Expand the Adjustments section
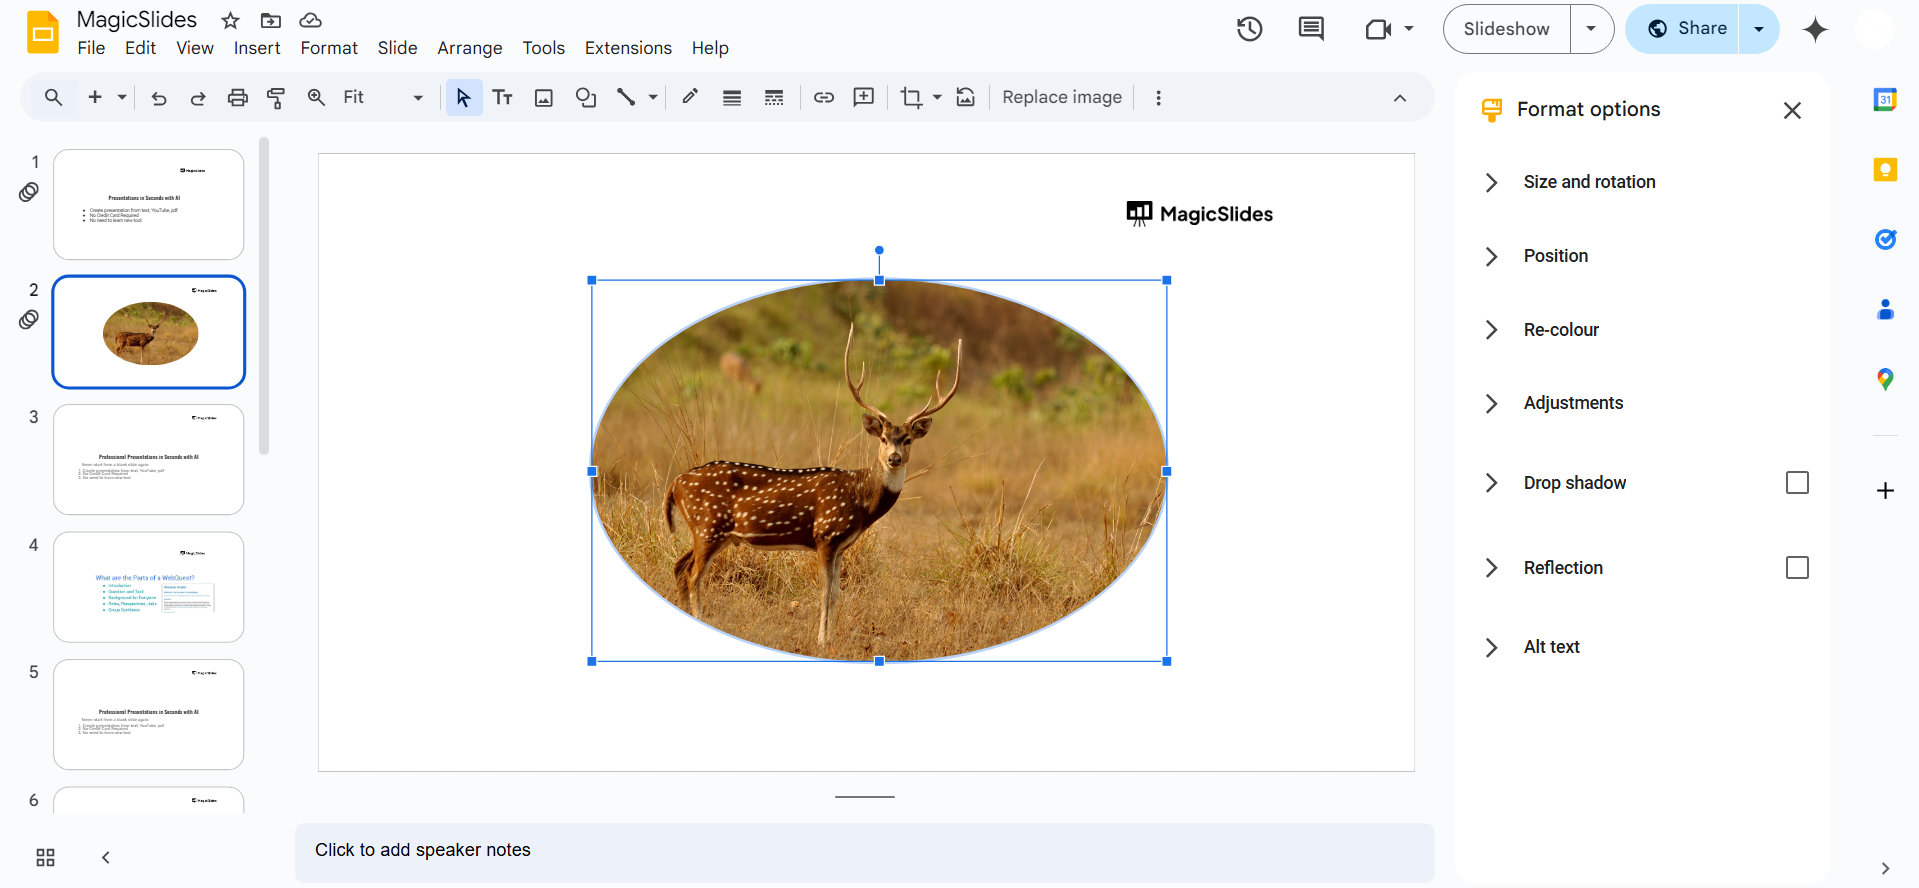The image size is (1919, 888). click(1573, 403)
